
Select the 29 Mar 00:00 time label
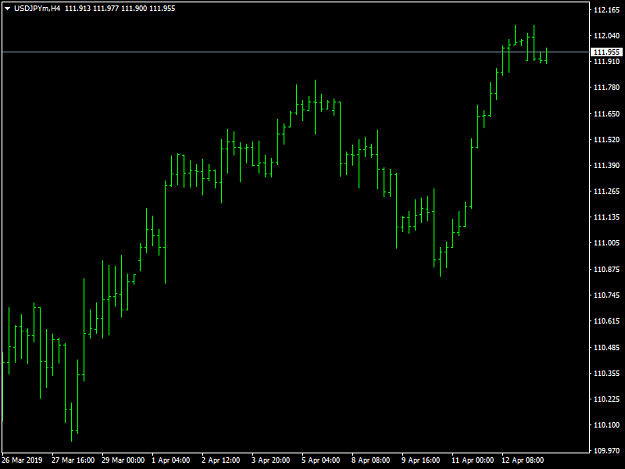click(123, 460)
